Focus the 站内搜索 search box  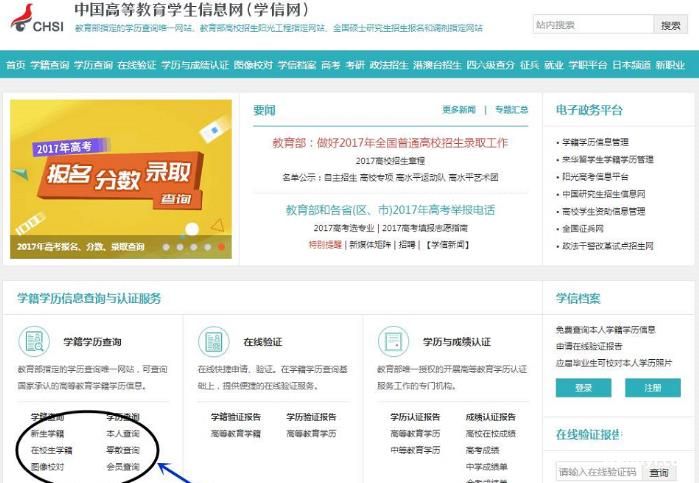(x=593, y=25)
